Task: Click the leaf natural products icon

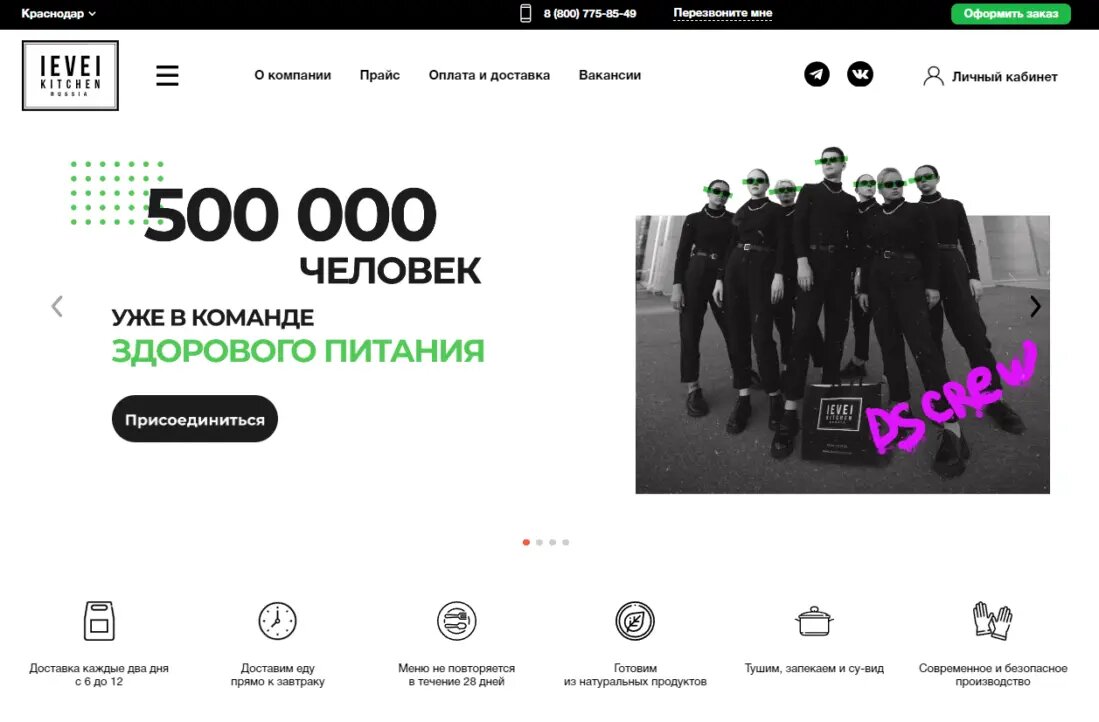Action: [x=635, y=620]
